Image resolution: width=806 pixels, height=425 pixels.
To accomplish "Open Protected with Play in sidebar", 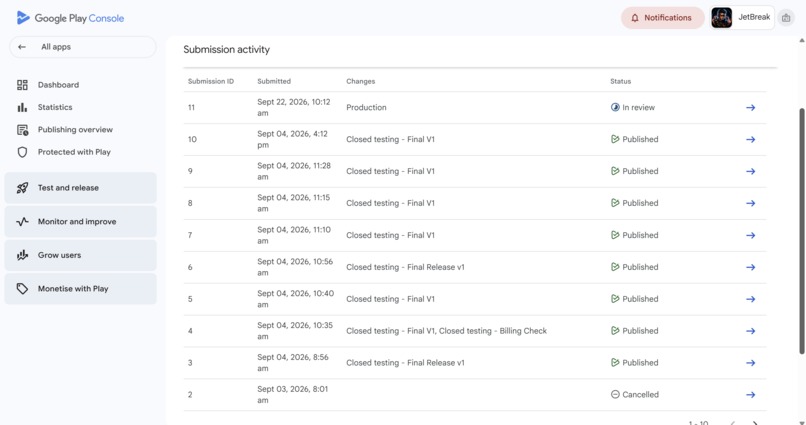I will click(x=74, y=152).
